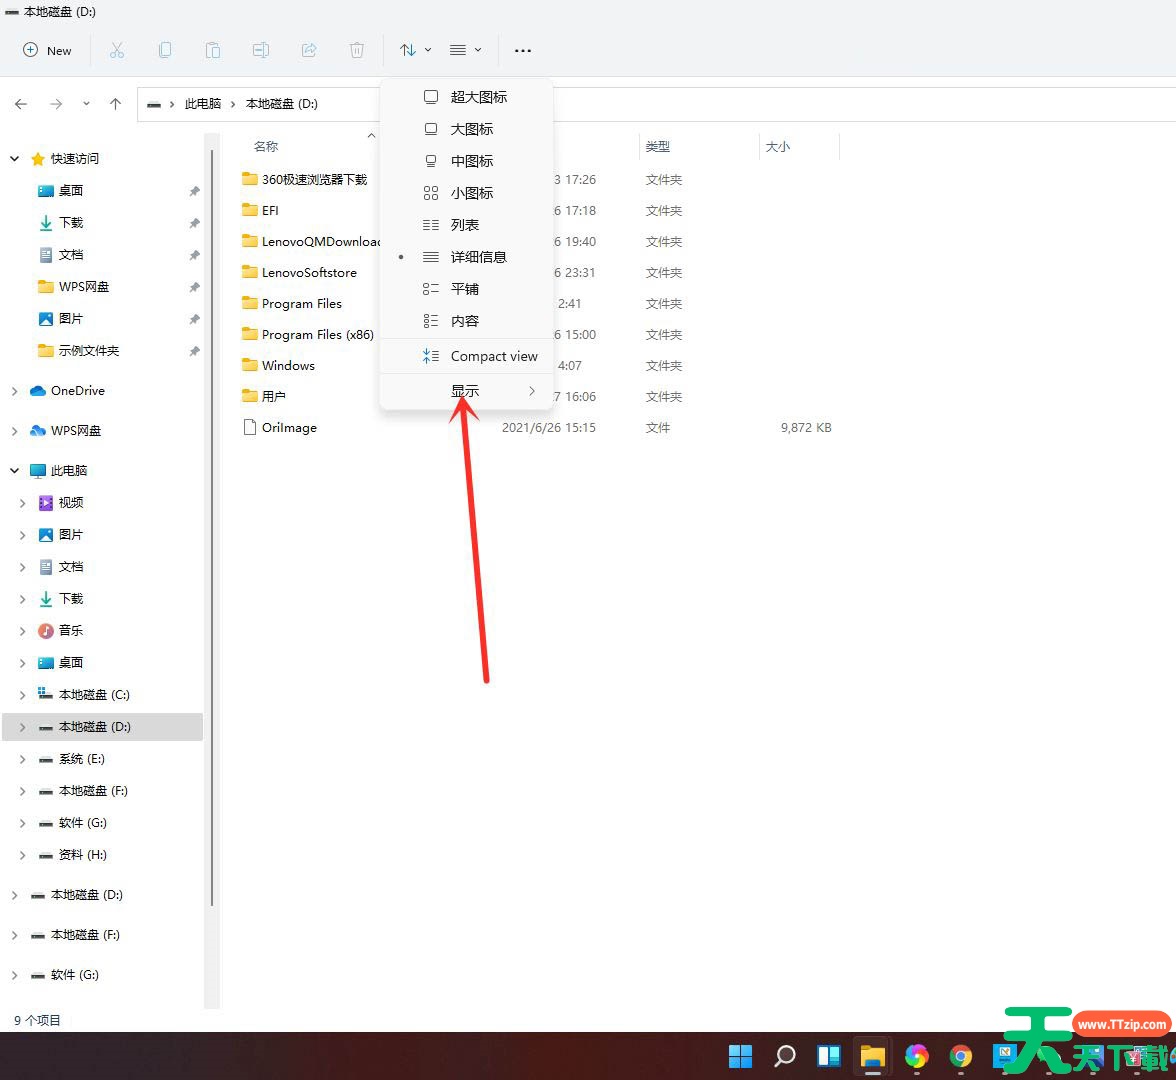Viewport: 1176px width, 1080px height.
Task: Open OneDrive in navigation pane
Action: click(67, 391)
